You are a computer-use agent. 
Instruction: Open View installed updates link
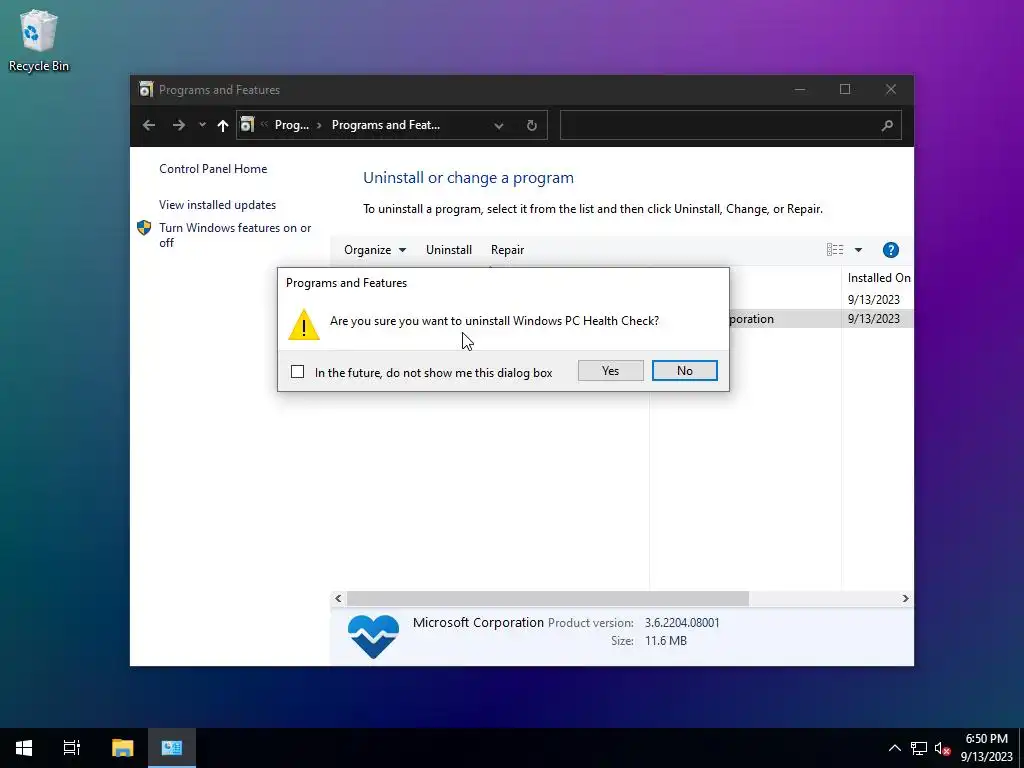tap(217, 204)
